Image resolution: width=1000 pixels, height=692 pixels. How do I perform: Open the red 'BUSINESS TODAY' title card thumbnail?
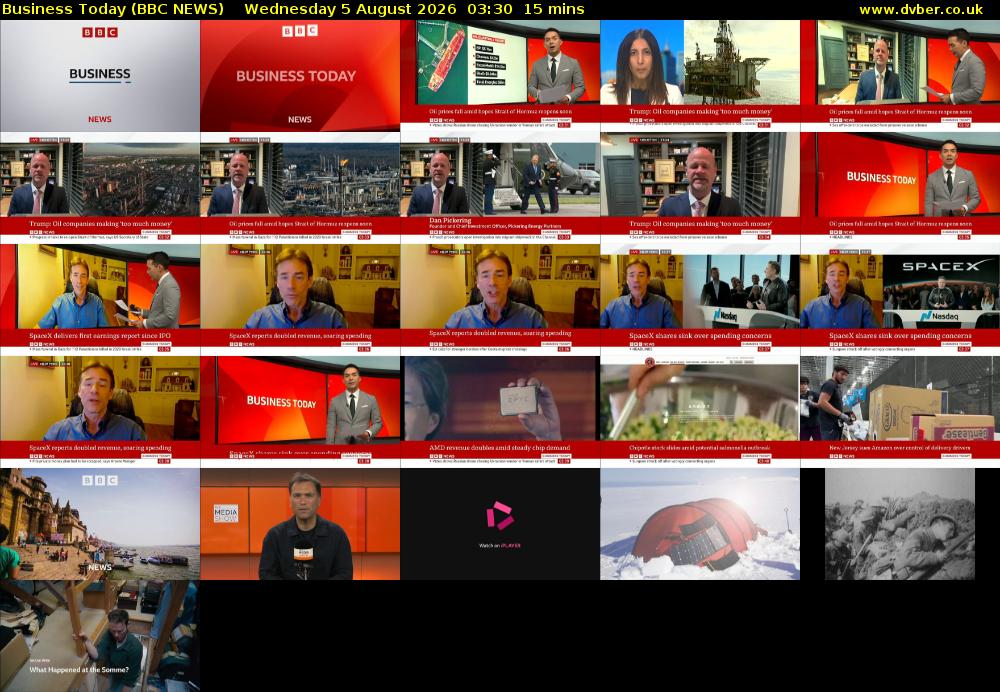tap(300, 76)
